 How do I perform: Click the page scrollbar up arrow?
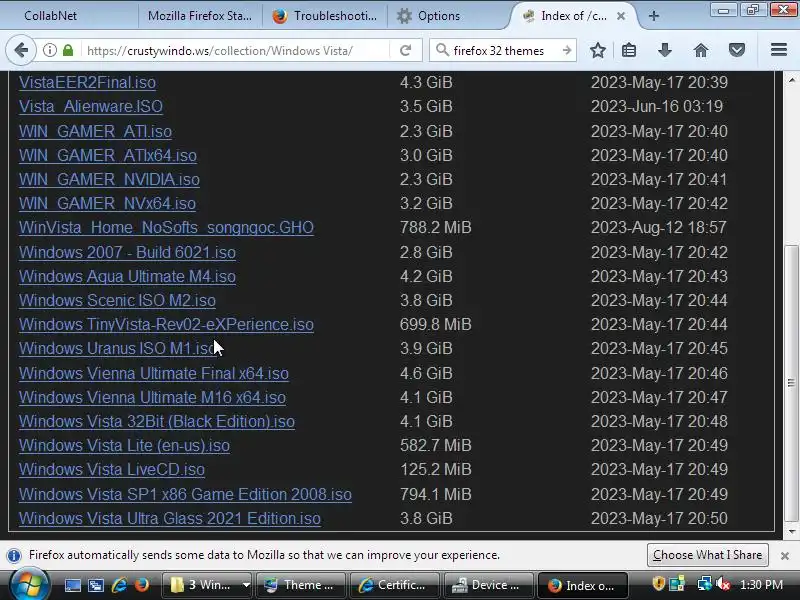click(791, 80)
